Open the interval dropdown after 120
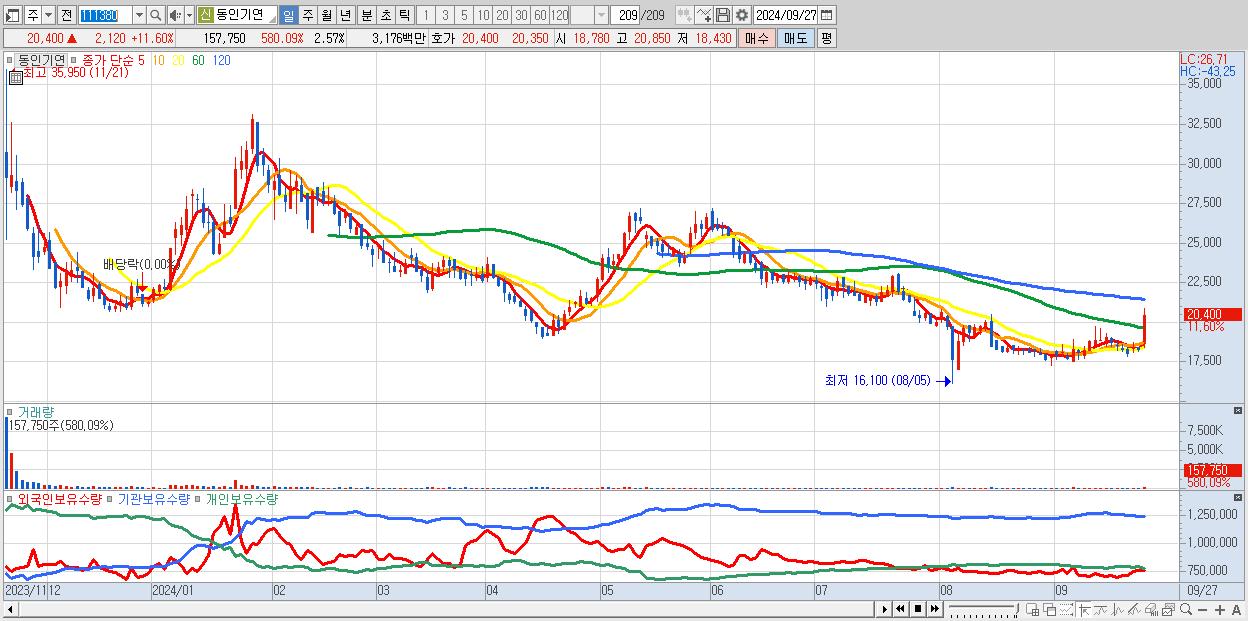This screenshot has height=621, width=1248. (x=602, y=15)
